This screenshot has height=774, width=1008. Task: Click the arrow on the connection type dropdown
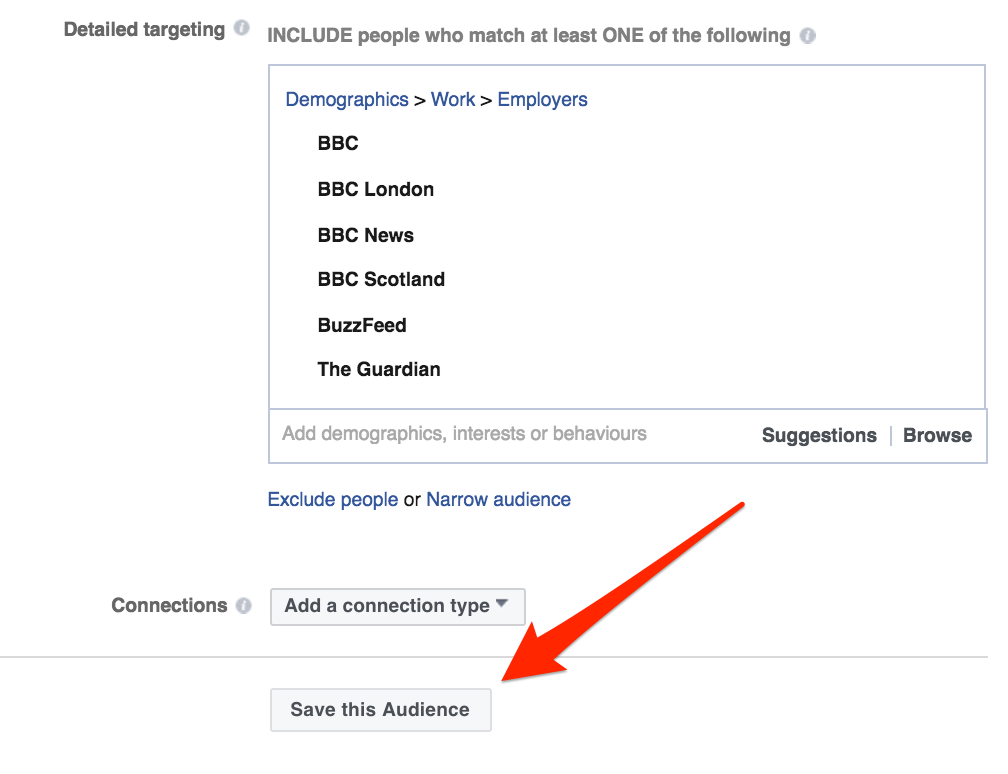point(502,604)
